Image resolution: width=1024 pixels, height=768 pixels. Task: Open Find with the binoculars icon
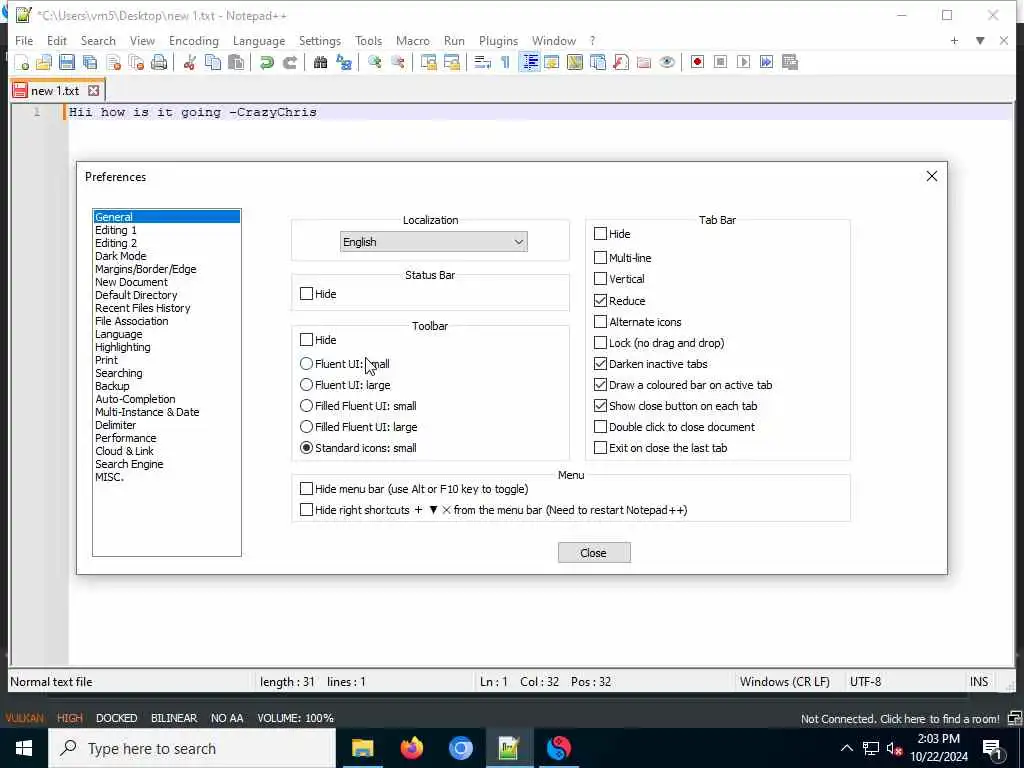[x=320, y=62]
